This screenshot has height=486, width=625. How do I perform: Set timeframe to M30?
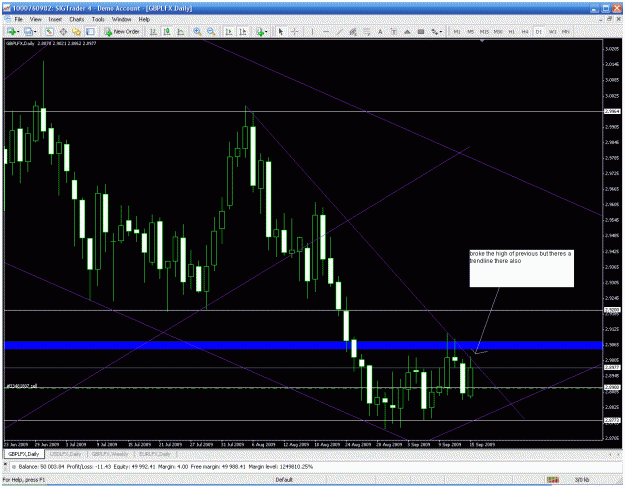coord(498,32)
